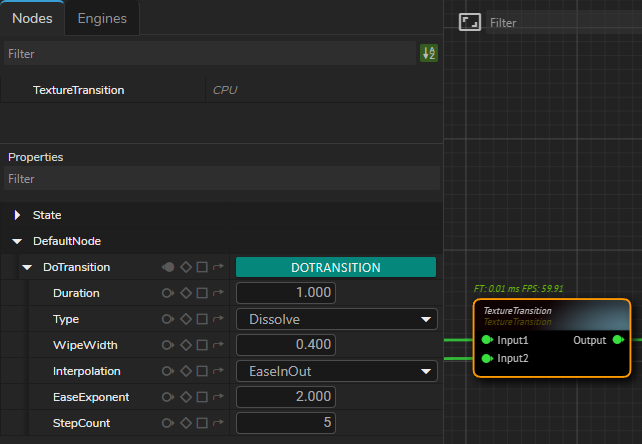Click the pin icon on Duration row

(x=167, y=293)
